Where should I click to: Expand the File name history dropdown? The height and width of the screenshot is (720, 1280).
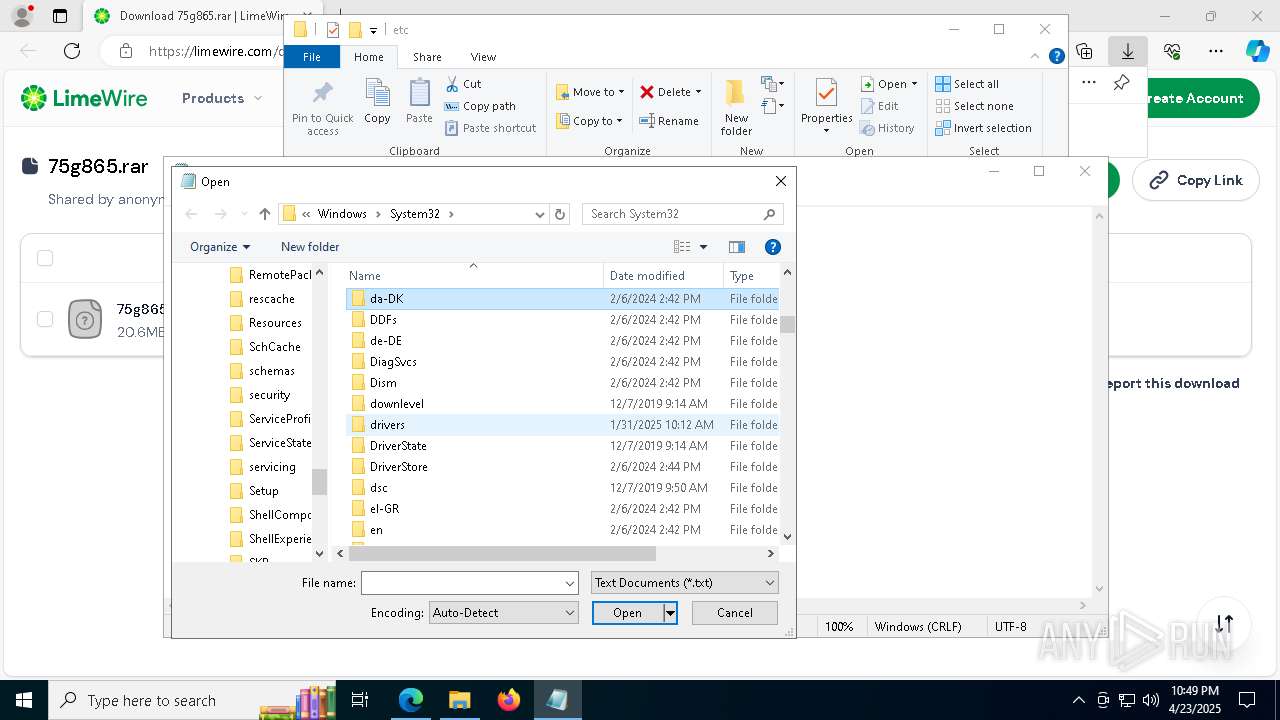click(x=570, y=583)
